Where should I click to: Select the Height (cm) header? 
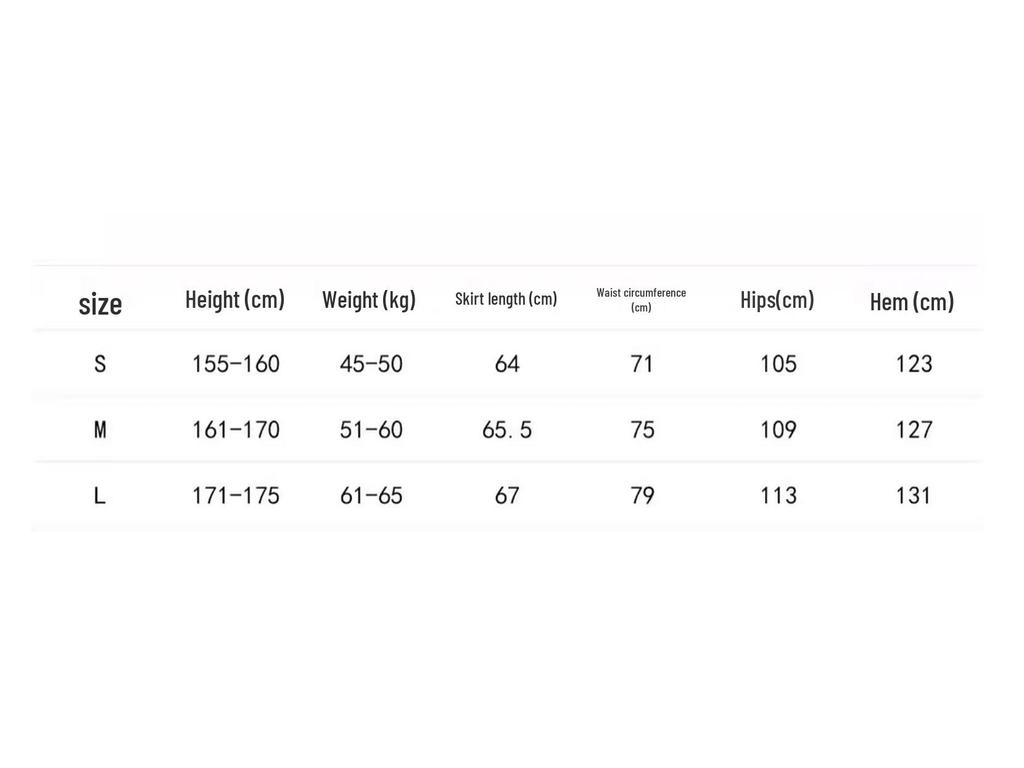pos(235,300)
